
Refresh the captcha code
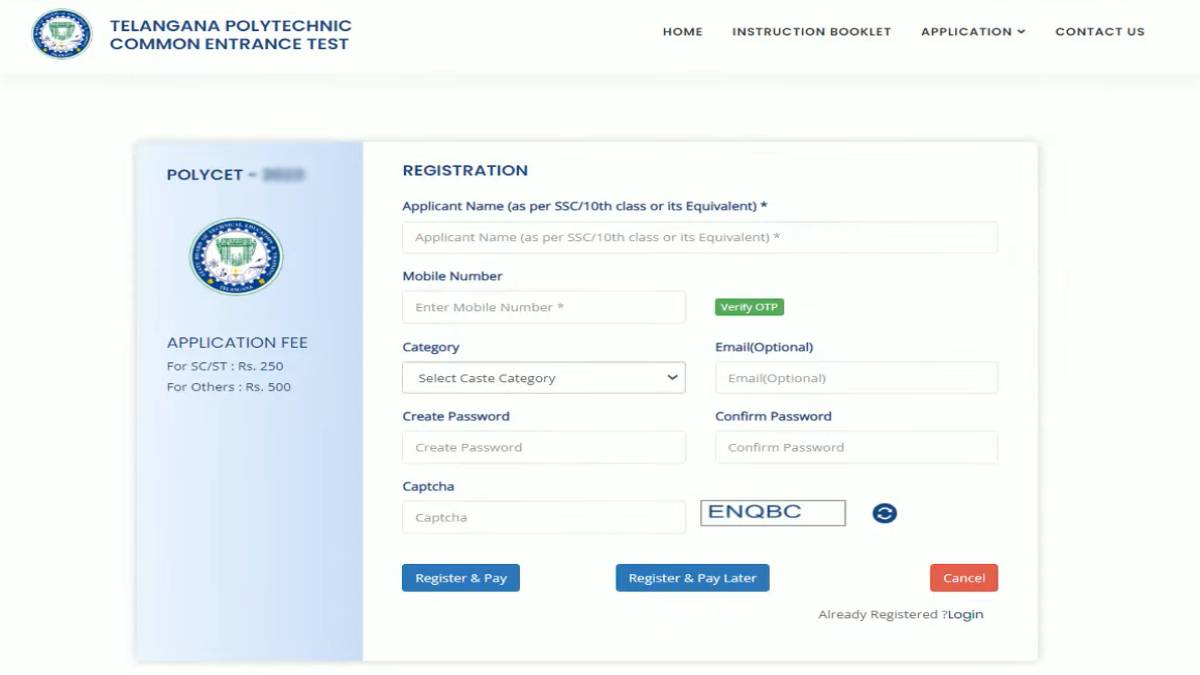[x=884, y=513]
